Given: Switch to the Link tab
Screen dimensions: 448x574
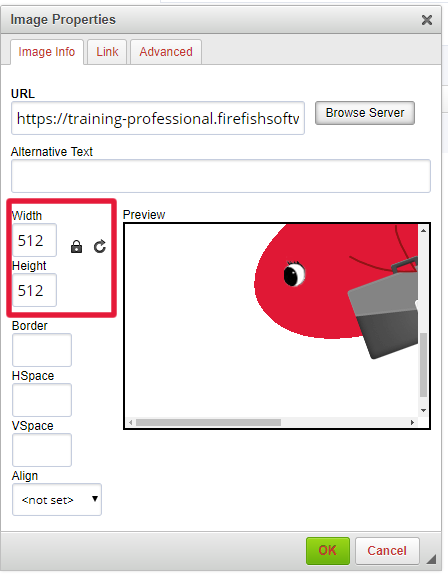Looking at the screenshot, I should (107, 52).
